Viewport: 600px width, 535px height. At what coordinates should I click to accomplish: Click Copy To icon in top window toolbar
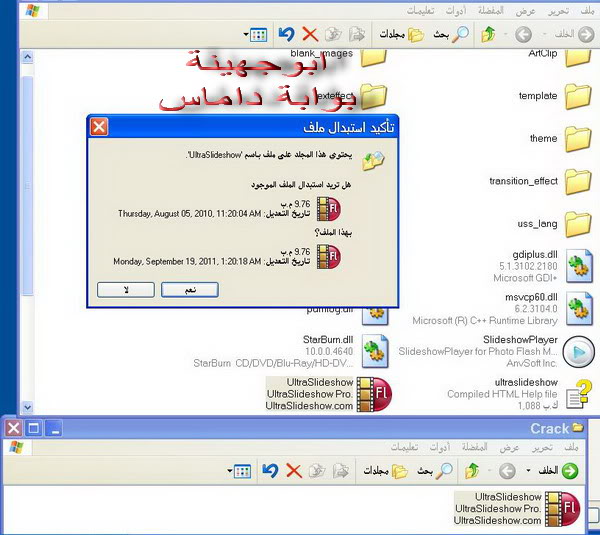[x=333, y=35]
